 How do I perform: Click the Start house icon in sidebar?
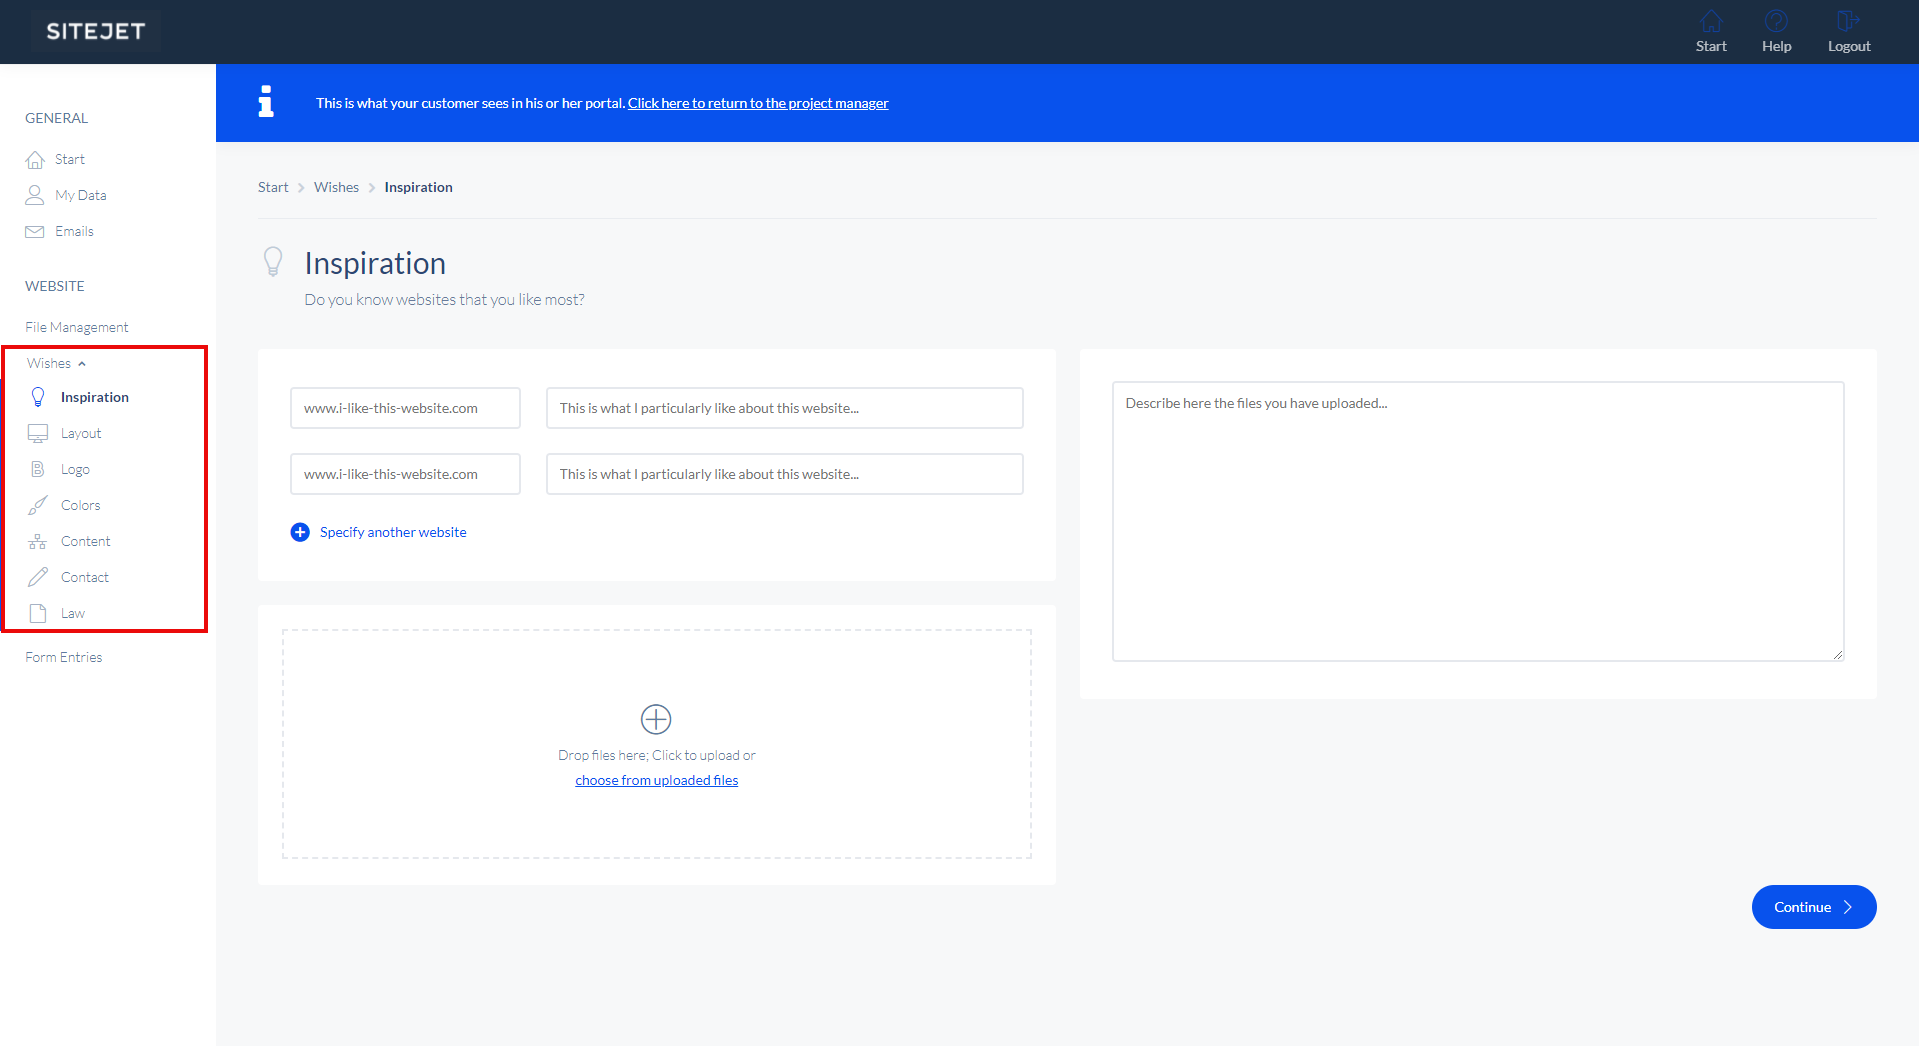tap(35, 160)
